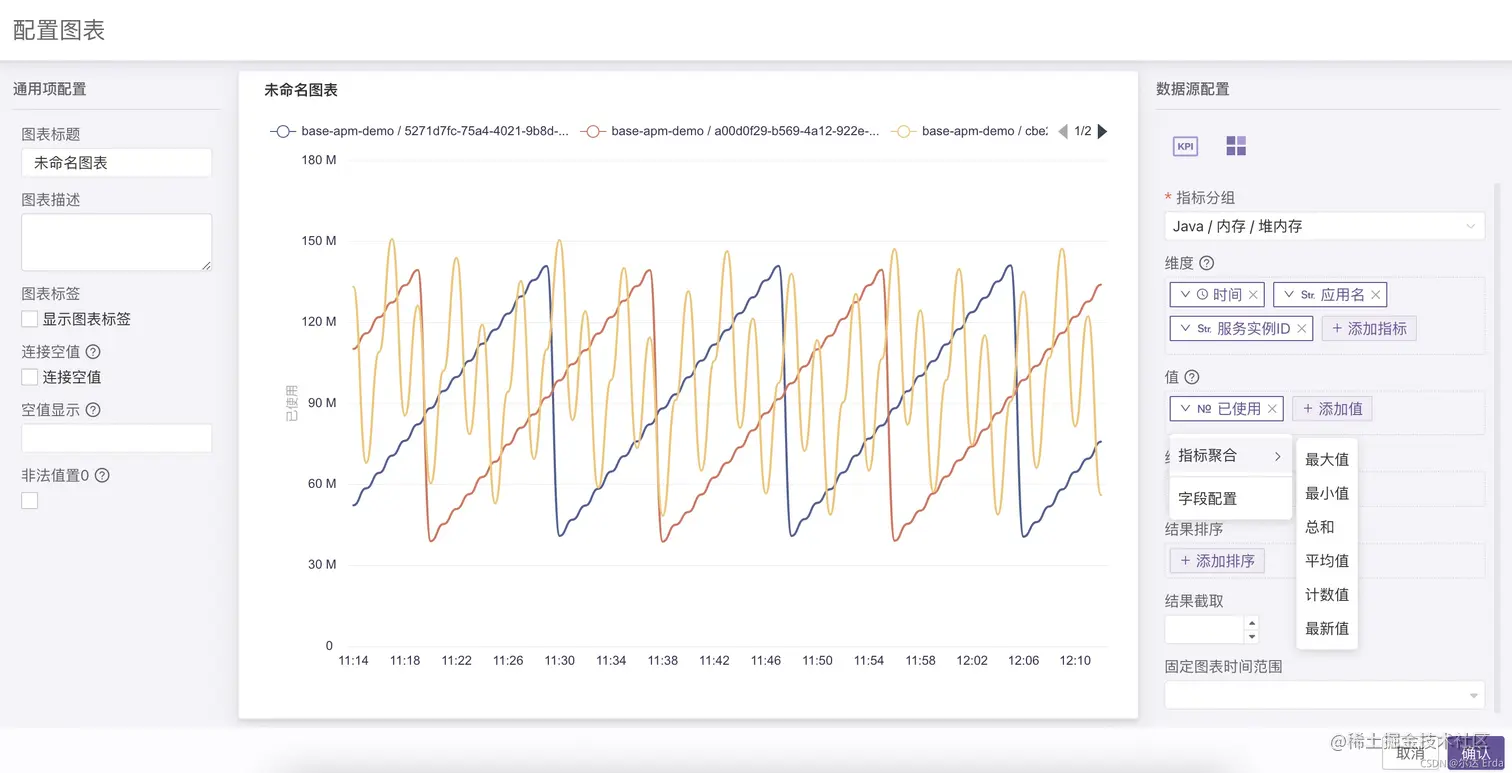Enable 显示图表标签 checkbox
This screenshot has width=1512, height=773.
[30, 319]
